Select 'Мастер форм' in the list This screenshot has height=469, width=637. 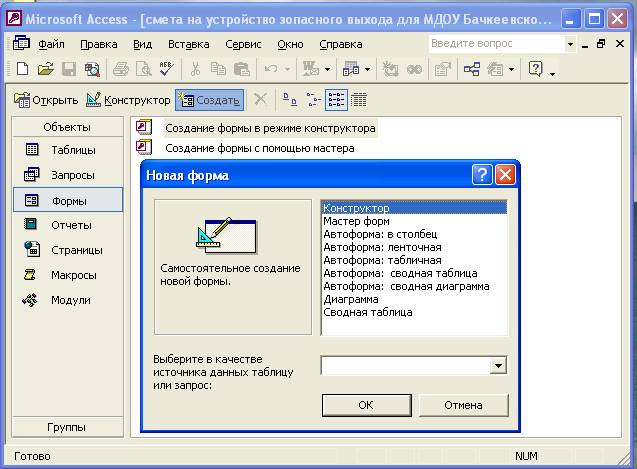(x=356, y=221)
